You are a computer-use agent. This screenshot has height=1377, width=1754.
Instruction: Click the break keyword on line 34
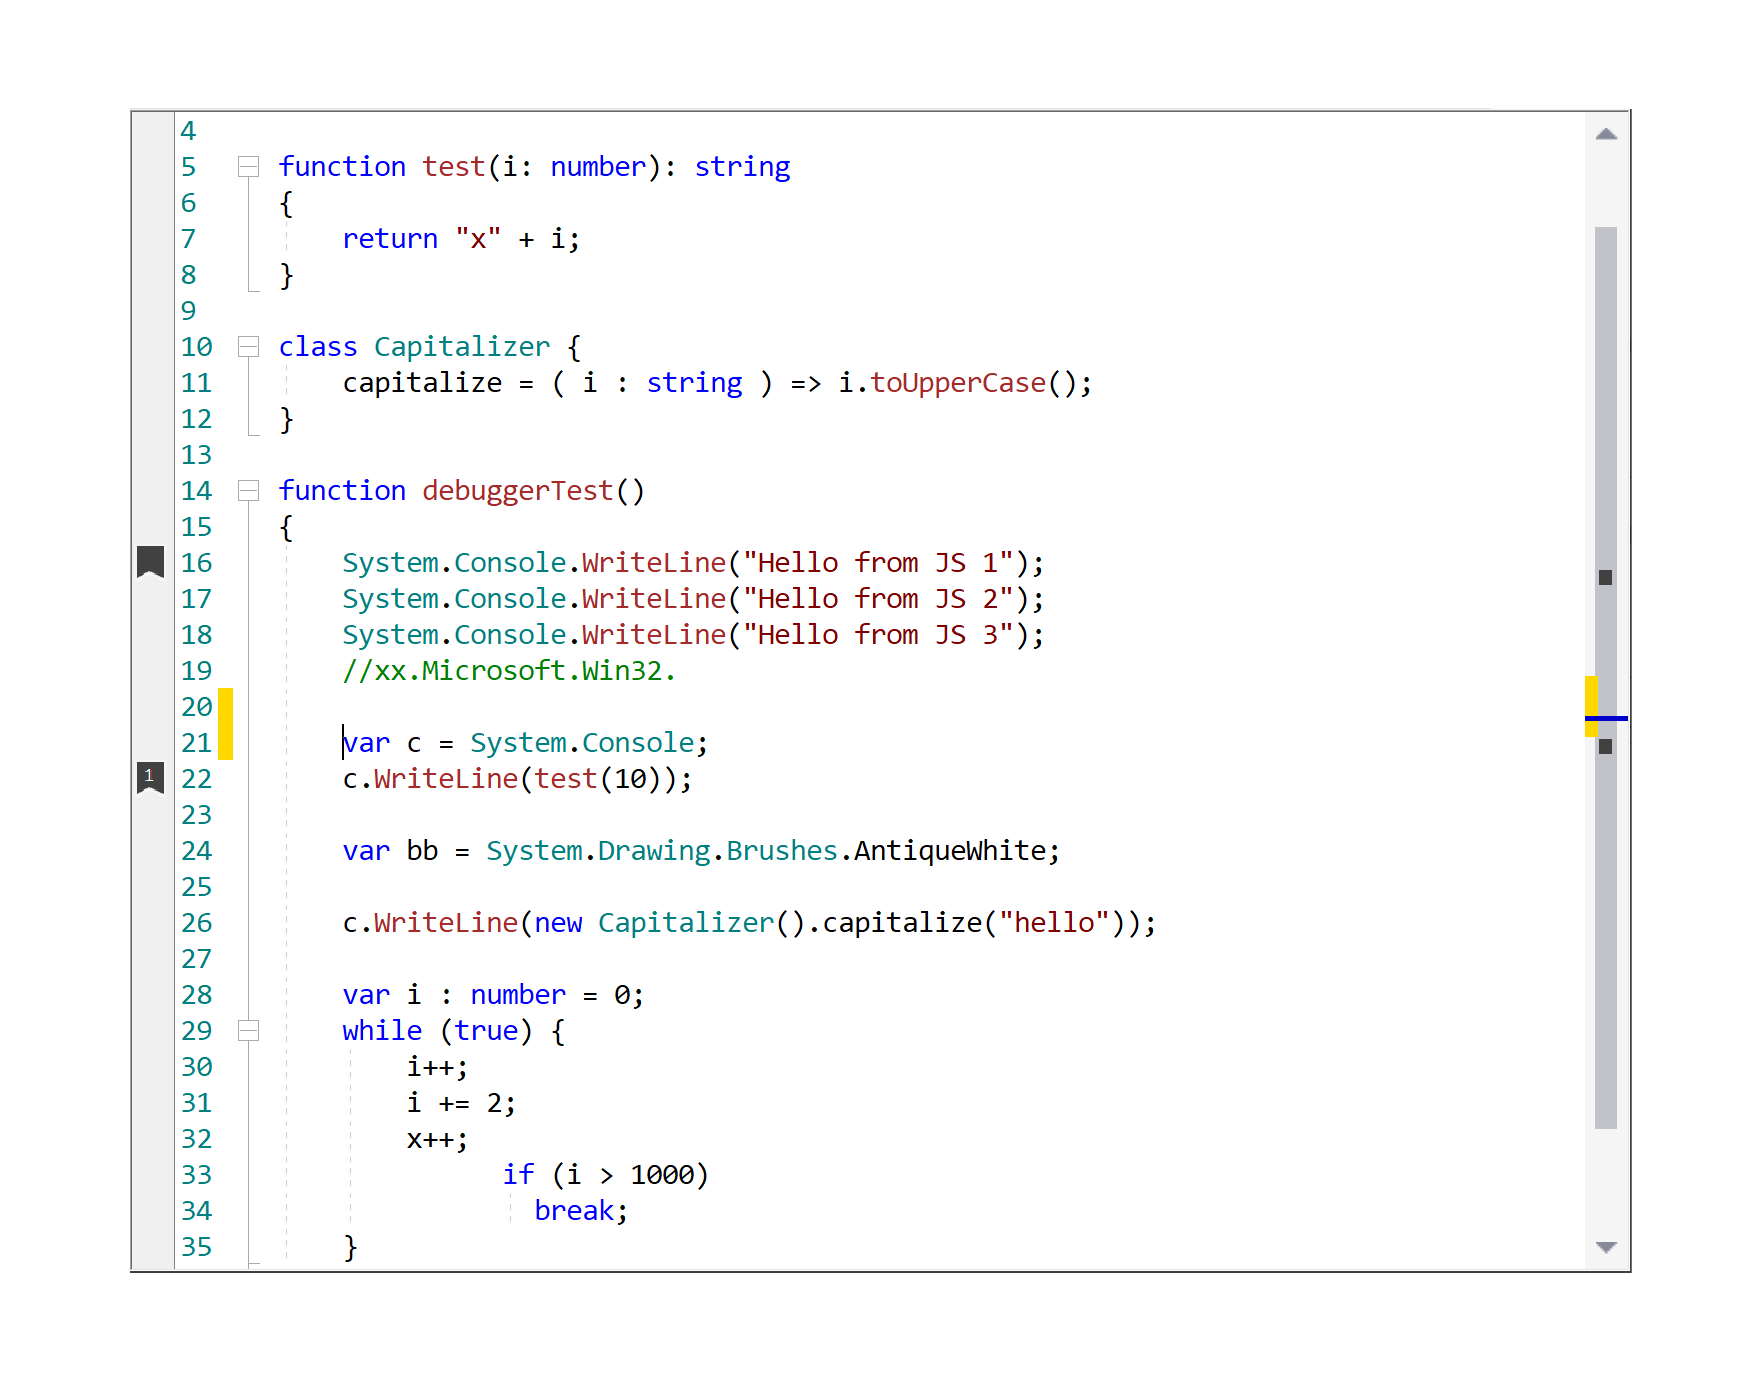point(573,1210)
